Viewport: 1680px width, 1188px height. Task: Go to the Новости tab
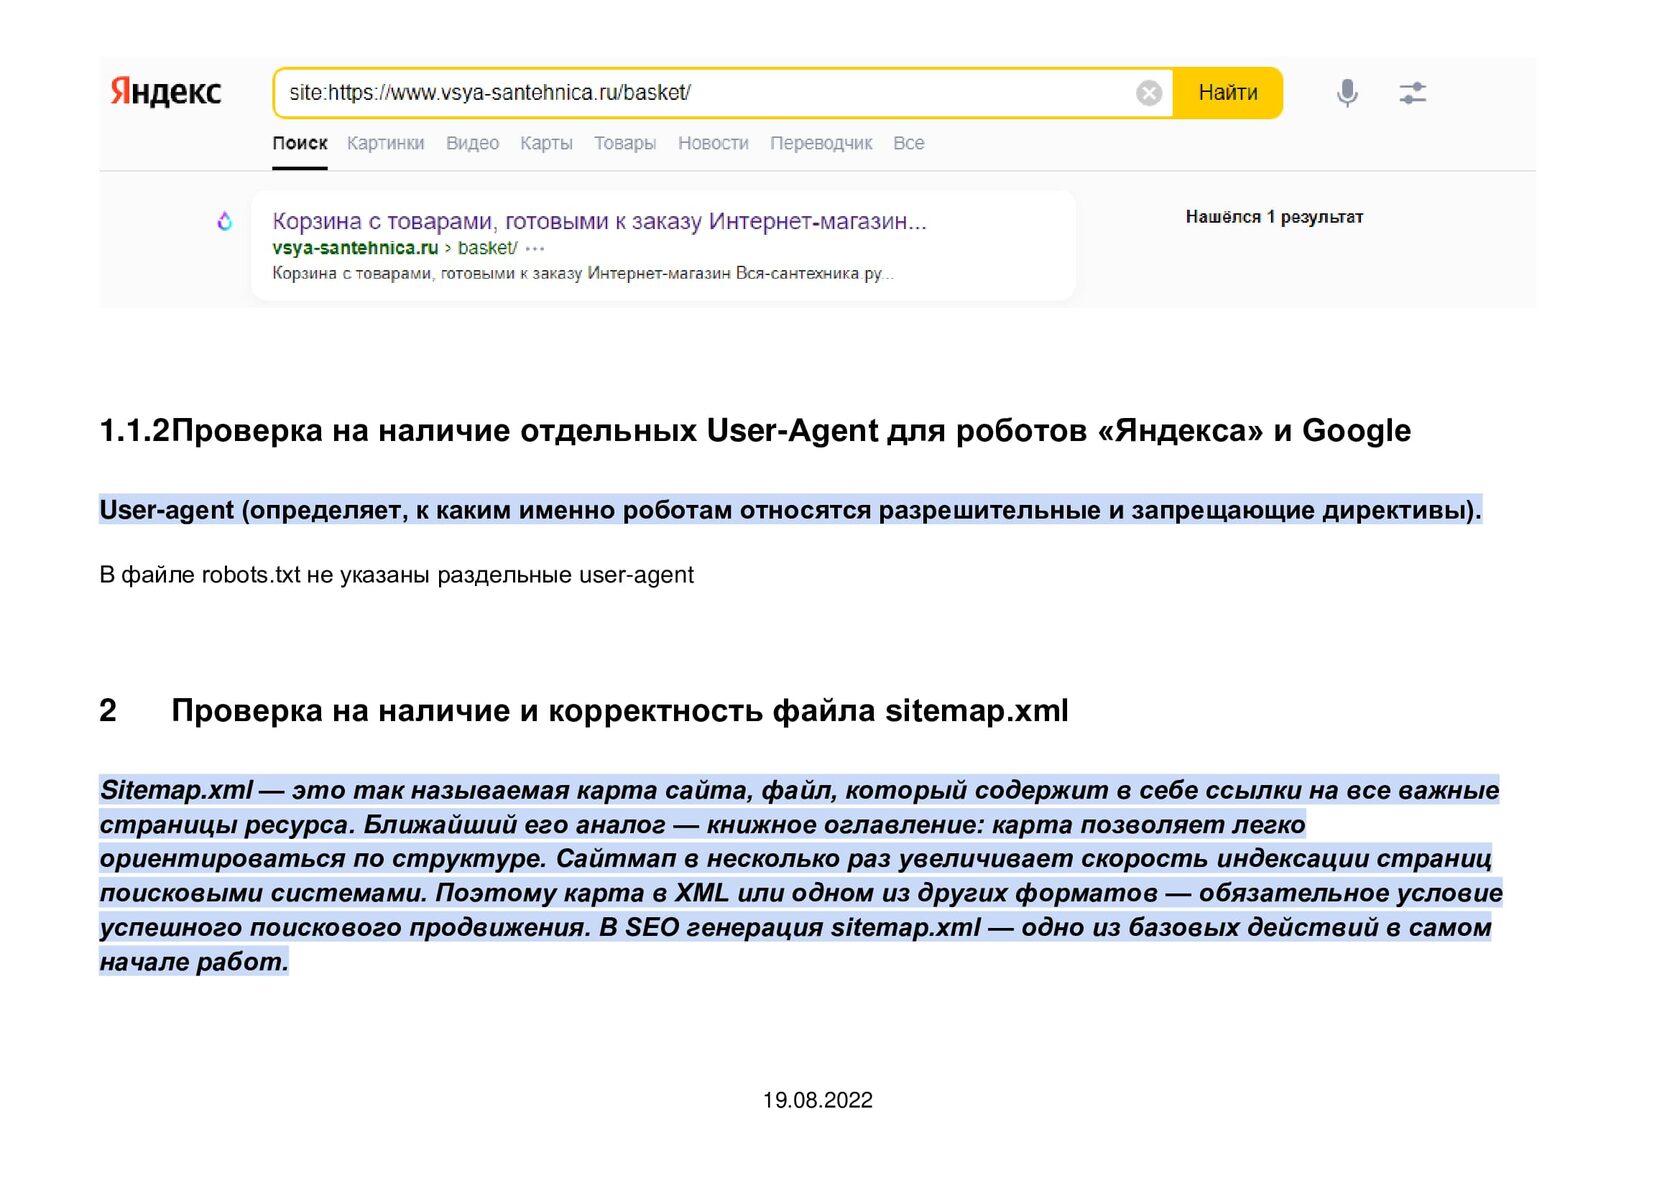713,143
